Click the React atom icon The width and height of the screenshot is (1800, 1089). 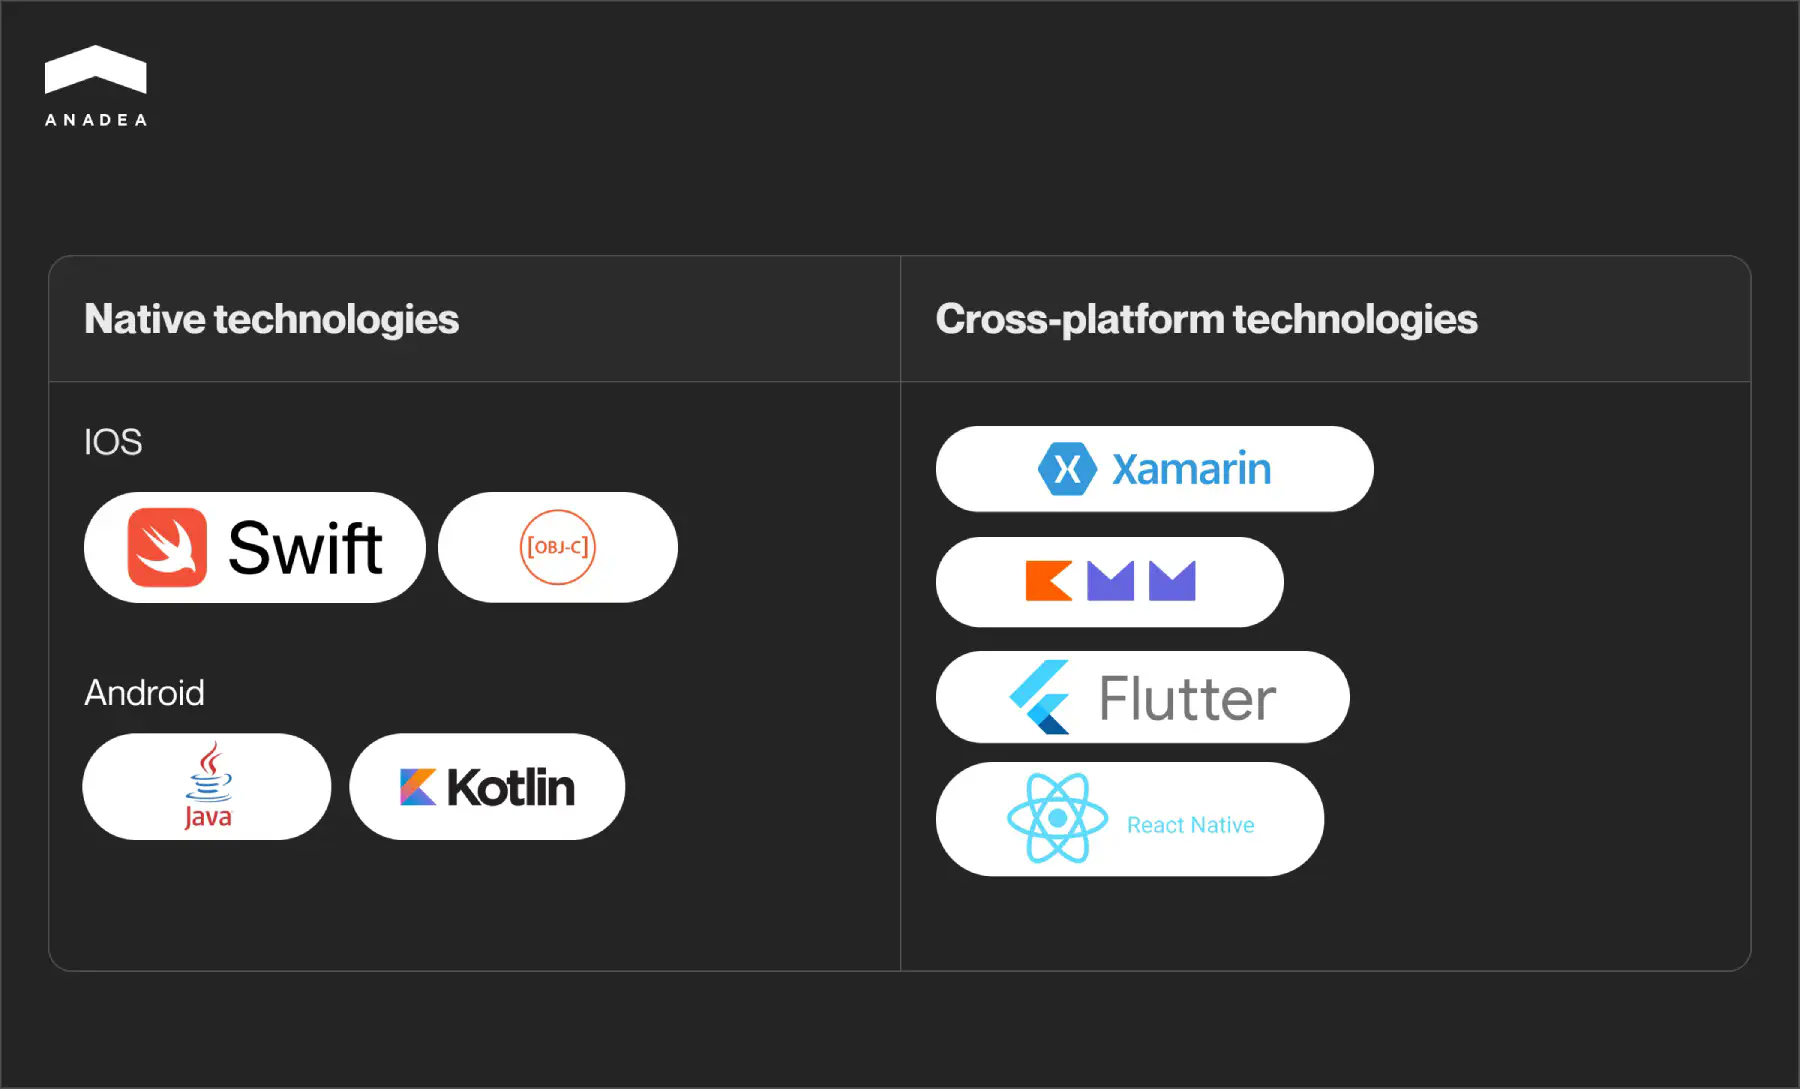pos(1057,818)
